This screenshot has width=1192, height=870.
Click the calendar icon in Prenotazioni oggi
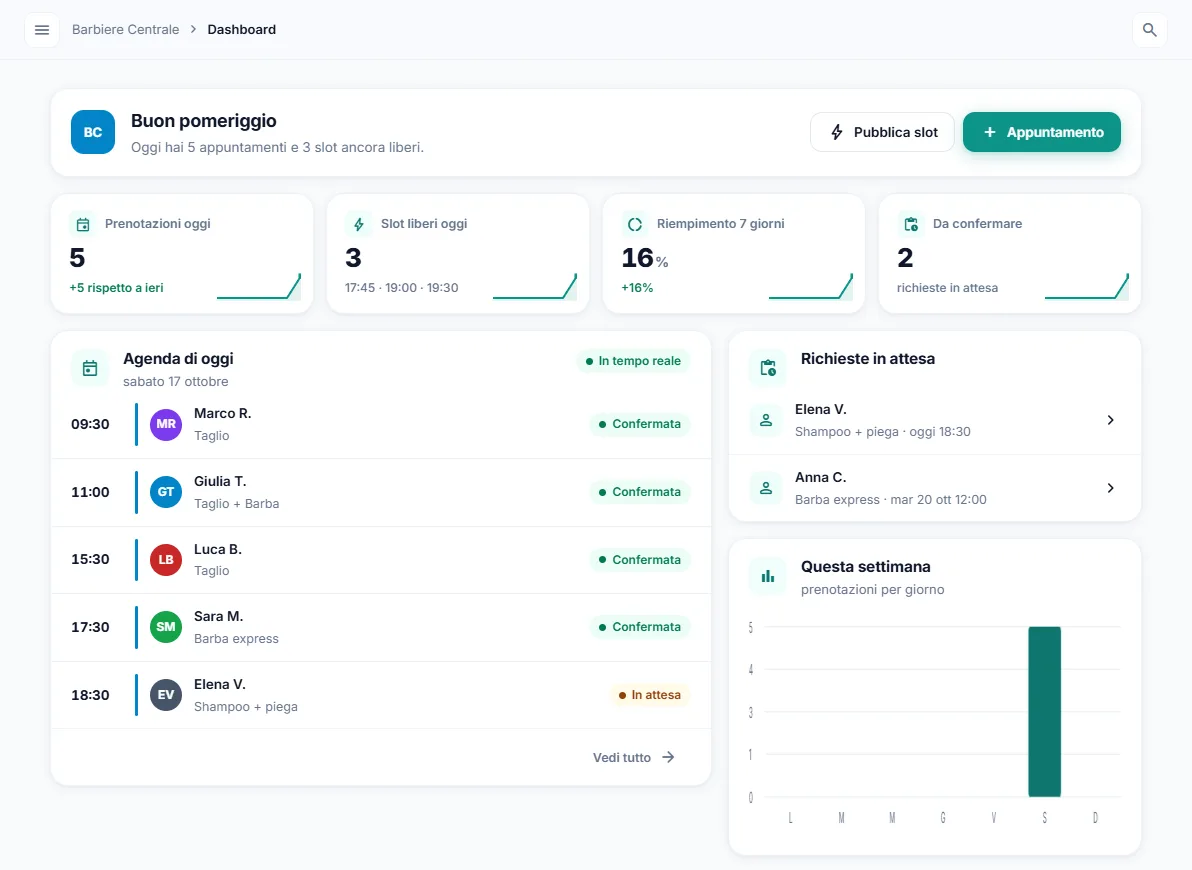83,224
